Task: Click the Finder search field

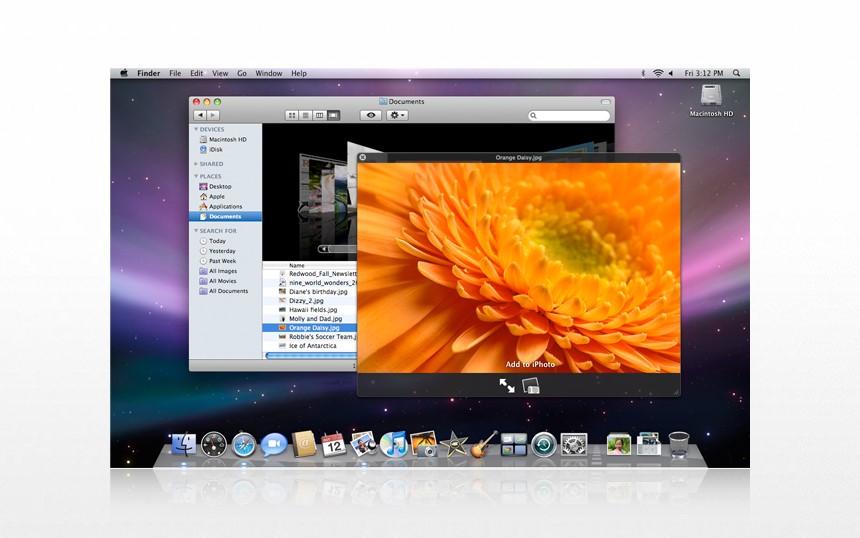Action: tap(569, 115)
